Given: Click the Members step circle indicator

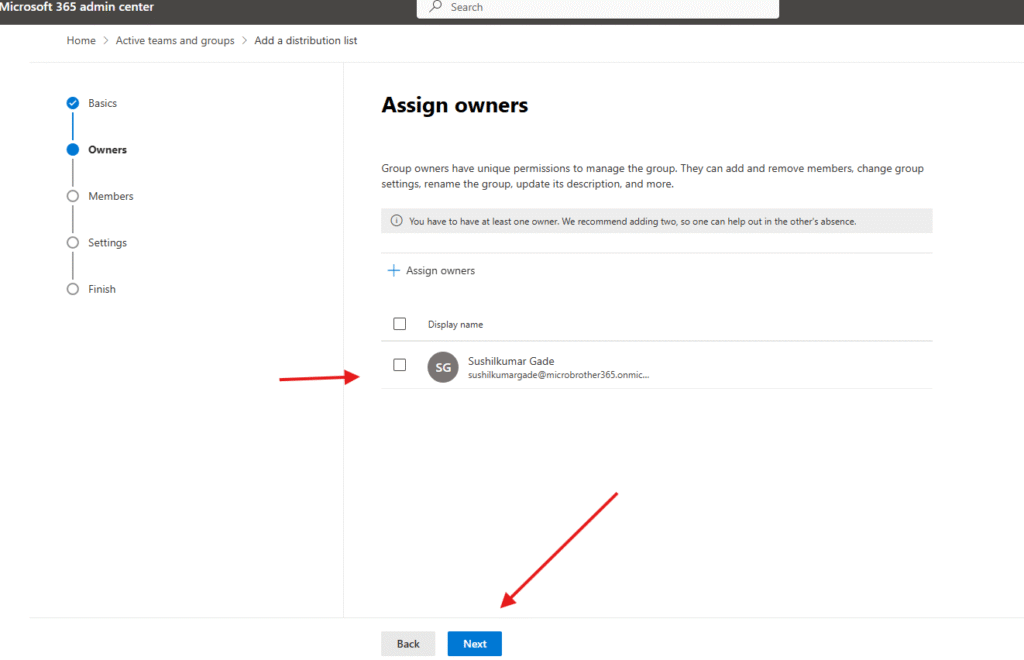Looking at the screenshot, I should (x=72, y=196).
